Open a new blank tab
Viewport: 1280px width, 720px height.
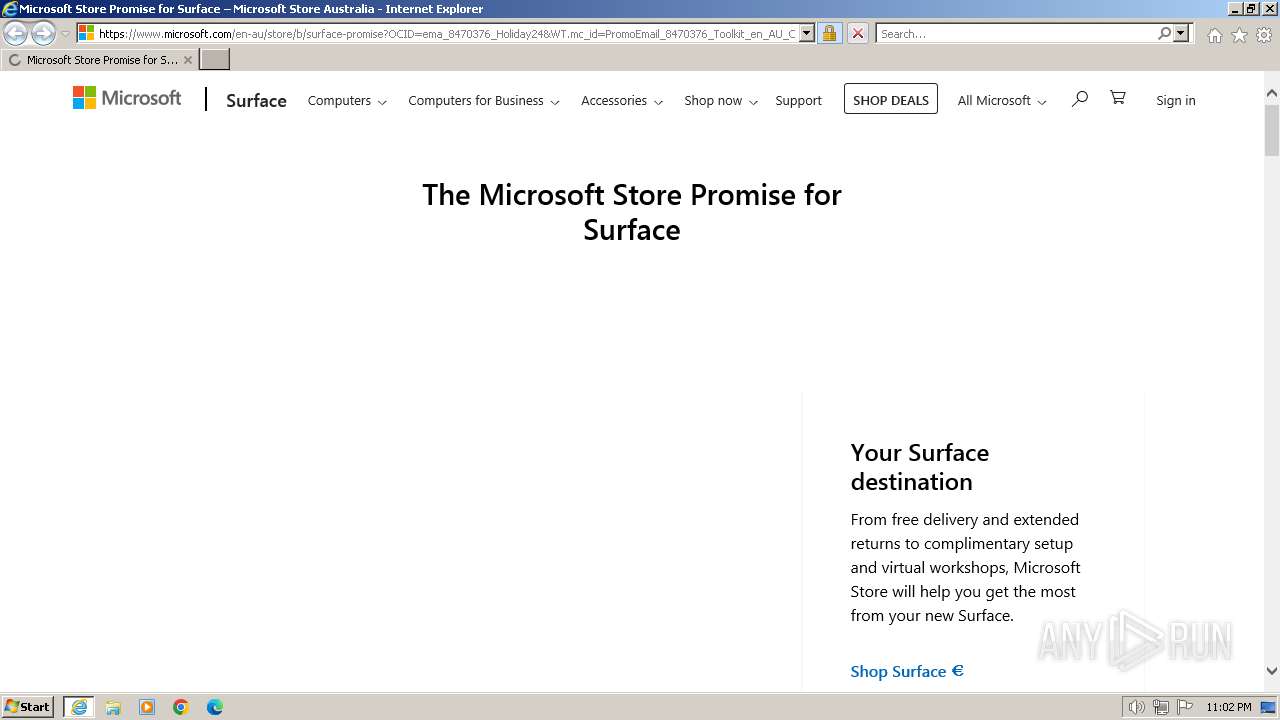215,60
